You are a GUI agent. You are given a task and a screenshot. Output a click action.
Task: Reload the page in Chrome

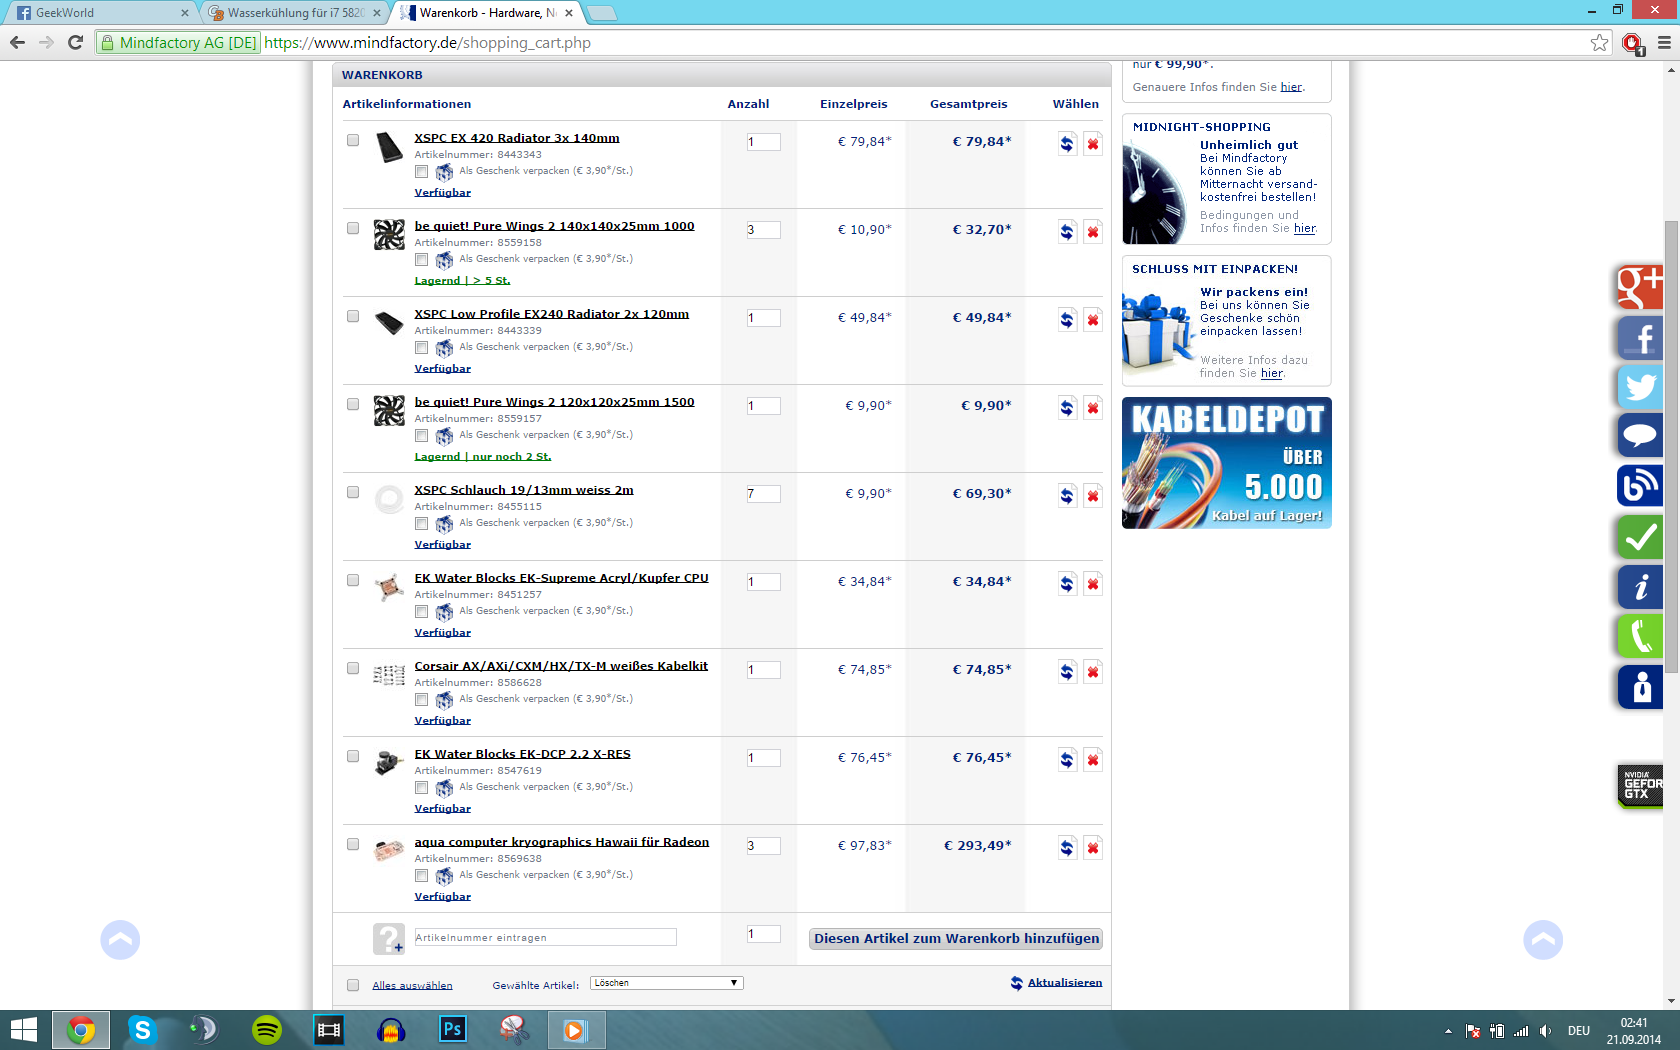(x=75, y=42)
